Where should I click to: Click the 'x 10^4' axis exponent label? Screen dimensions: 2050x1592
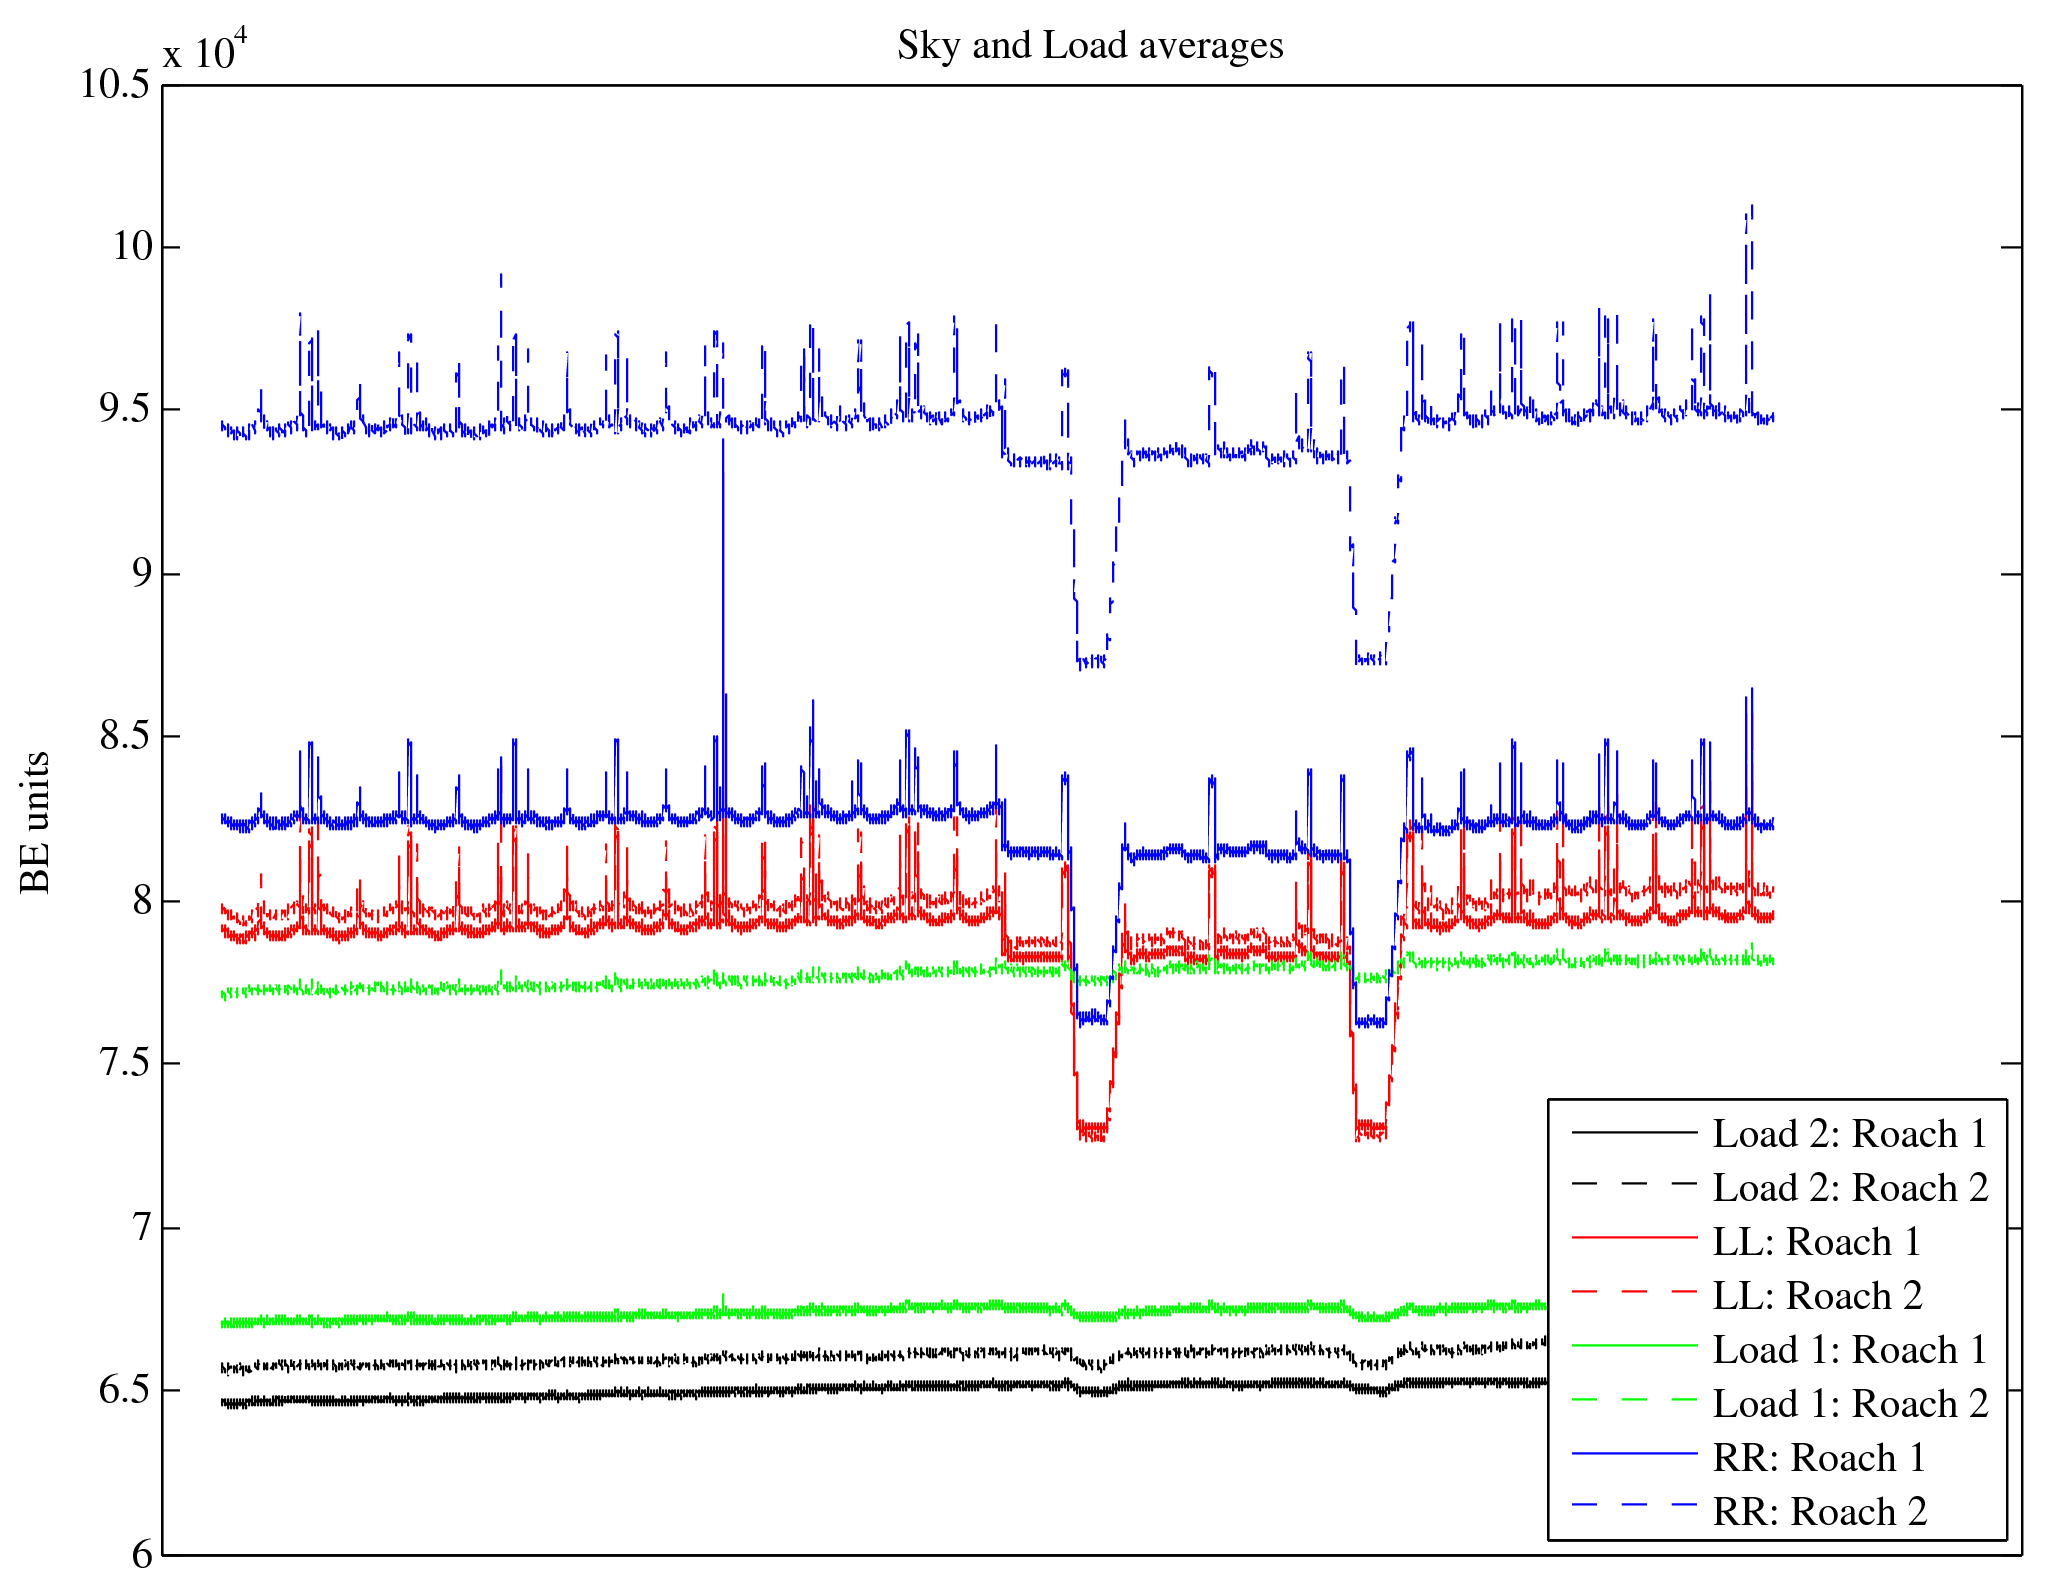point(205,50)
